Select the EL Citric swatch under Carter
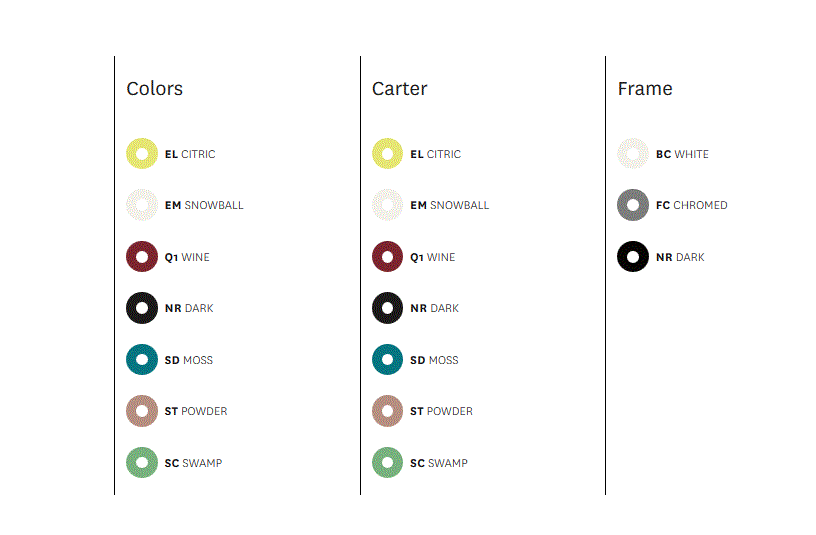The height and width of the screenshot is (535, 816). [387, 154]
